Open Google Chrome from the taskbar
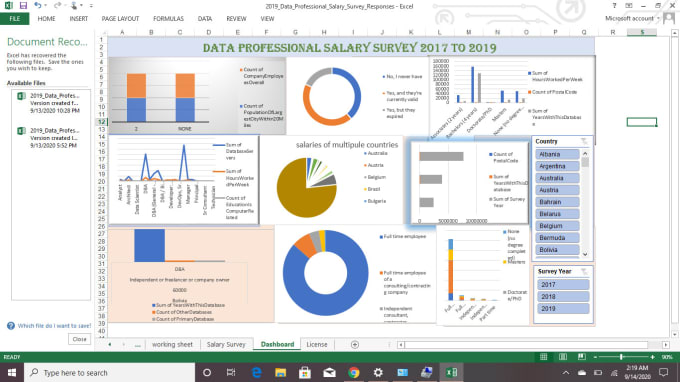Screen dimensions: 680x382 pyautogui.click(x=353, y=372)
